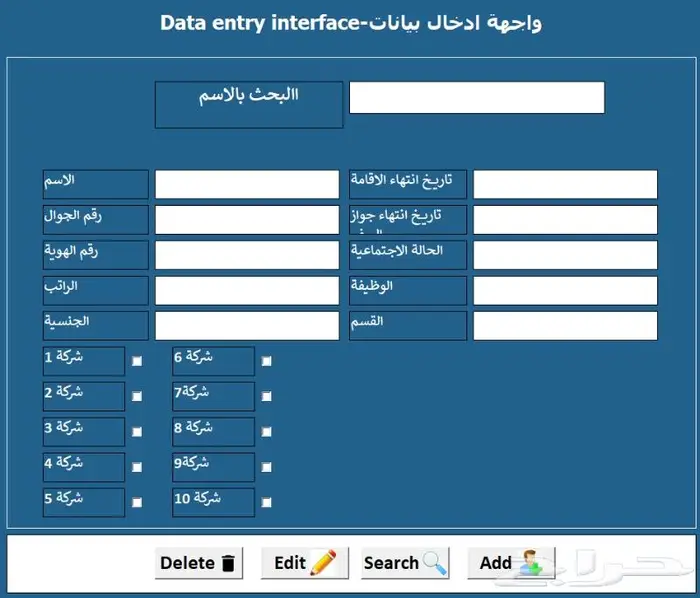Image resolution: width=700 pixels, height=598 pixels.
Task: Click the تاريخ انتهاء الاقامة input field
Action: [565, 185]
